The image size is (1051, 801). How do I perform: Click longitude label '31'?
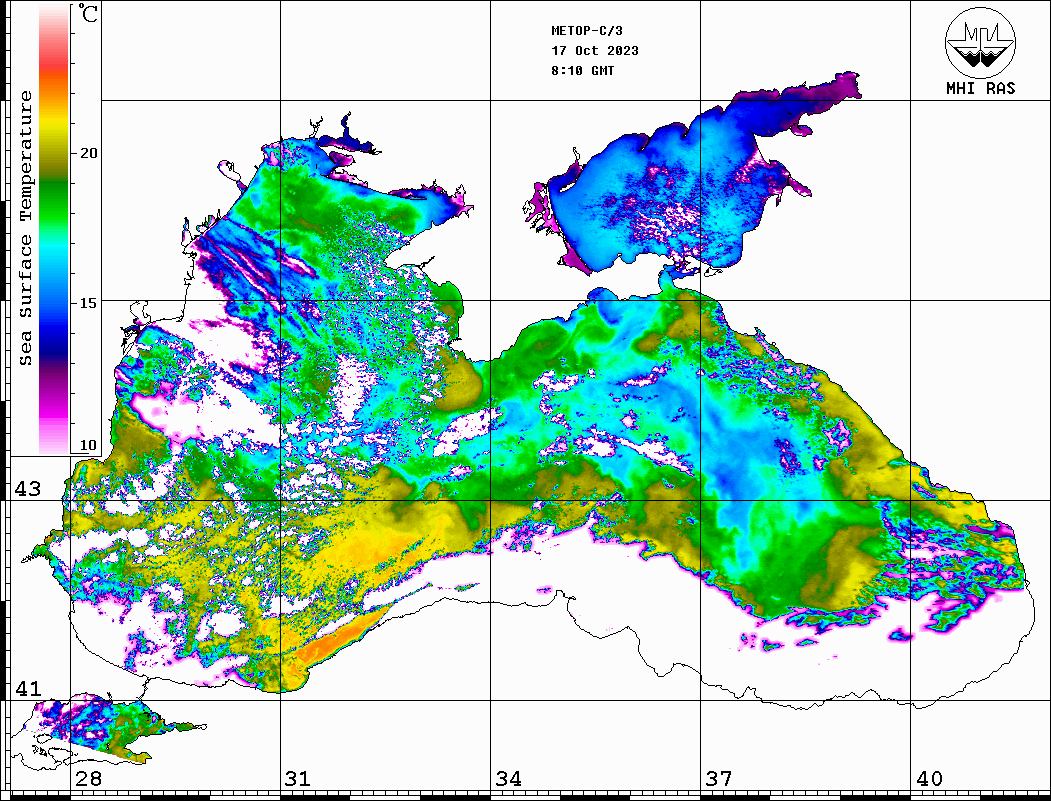[x=298, y=779]
